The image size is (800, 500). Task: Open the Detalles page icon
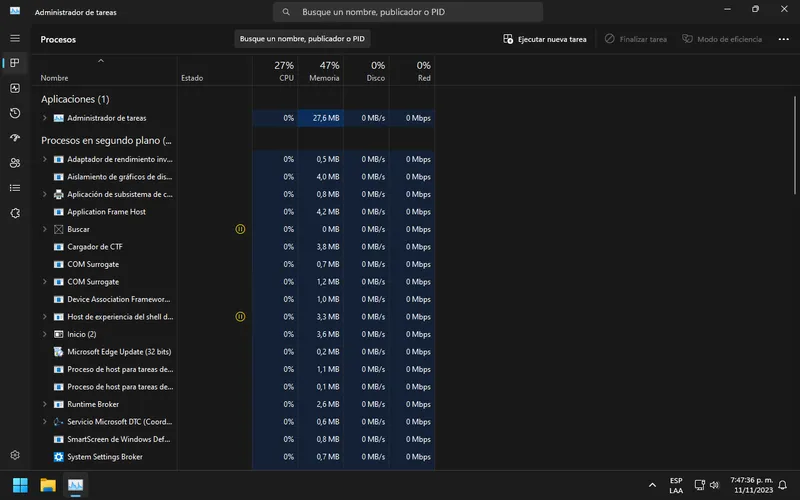click(x=15, y=188)
